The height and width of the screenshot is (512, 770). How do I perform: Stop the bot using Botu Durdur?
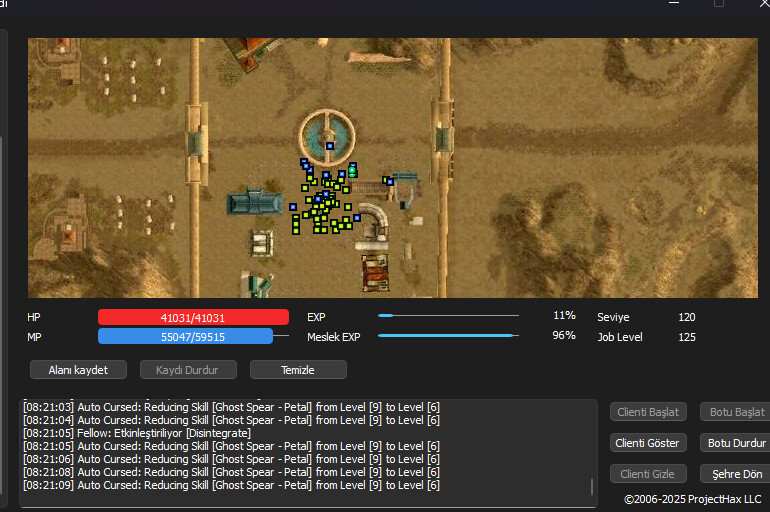coord(736,443)
